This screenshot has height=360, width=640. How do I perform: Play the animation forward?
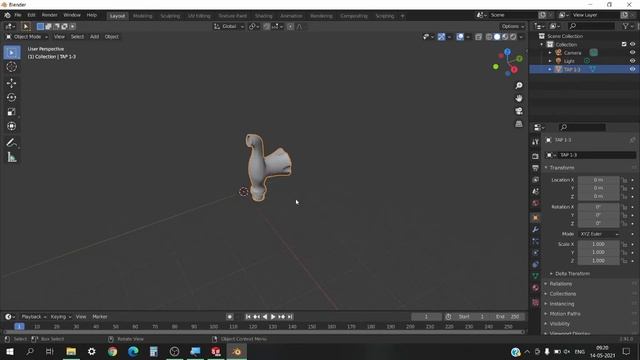(273, 317)
